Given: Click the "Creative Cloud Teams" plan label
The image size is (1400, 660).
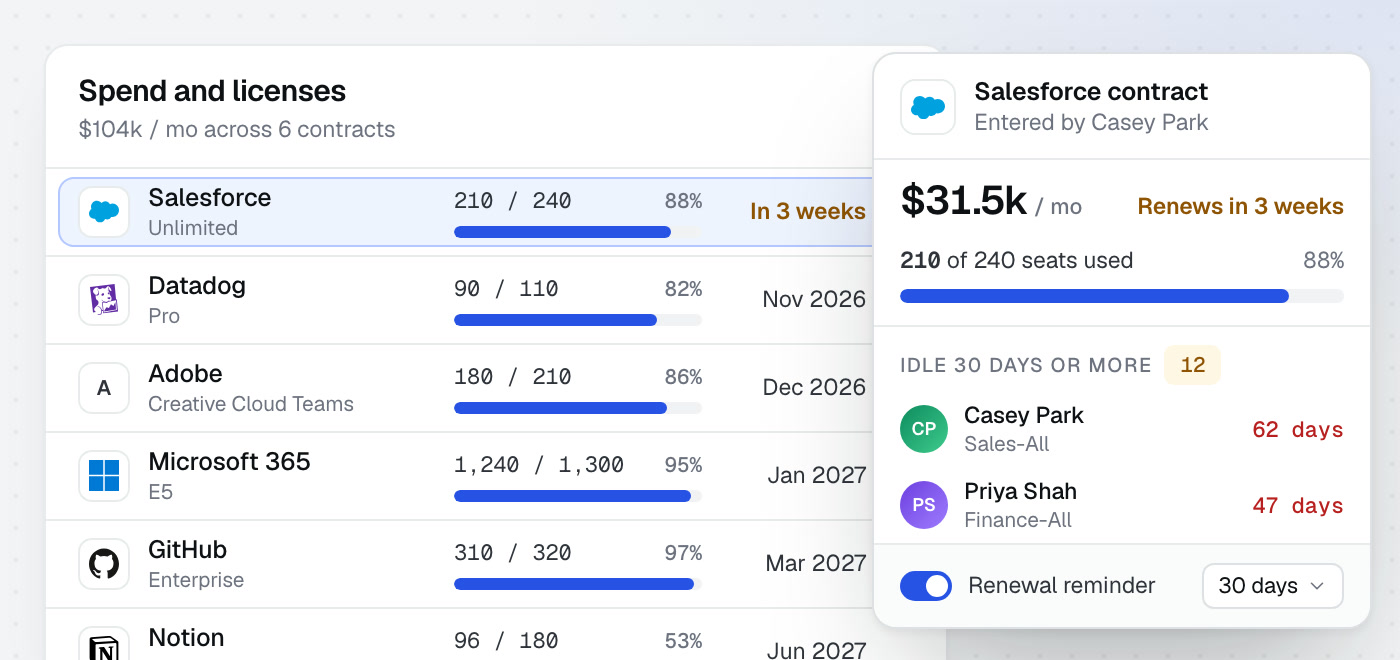Looking at the screenshot, I should (x=251, y=404).
